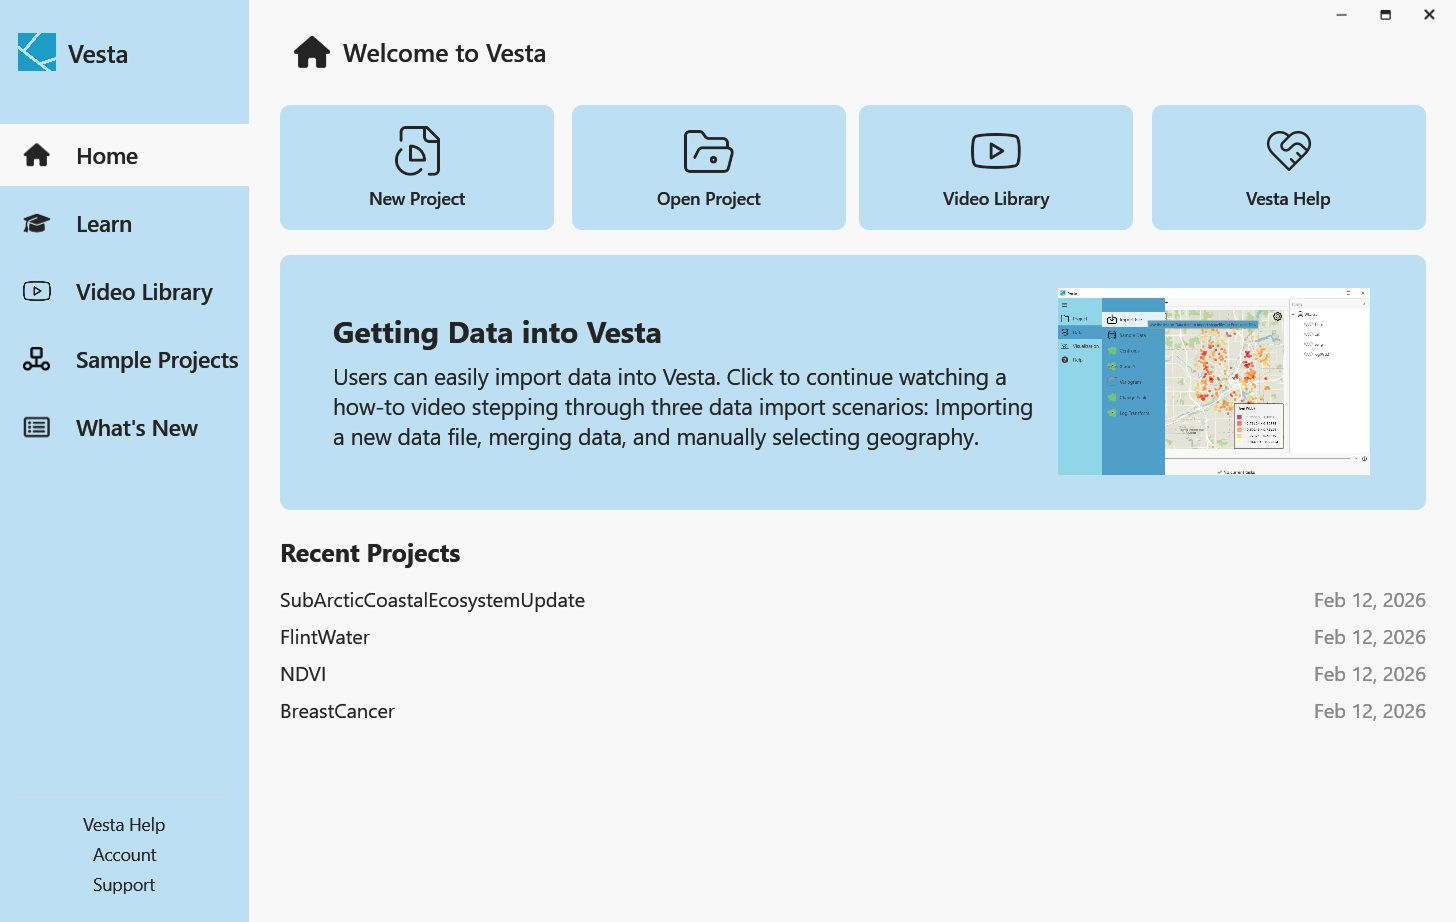Click the Support link at bottom left
This screenshot has height=922, width=1456.
[x=124, y=885]
